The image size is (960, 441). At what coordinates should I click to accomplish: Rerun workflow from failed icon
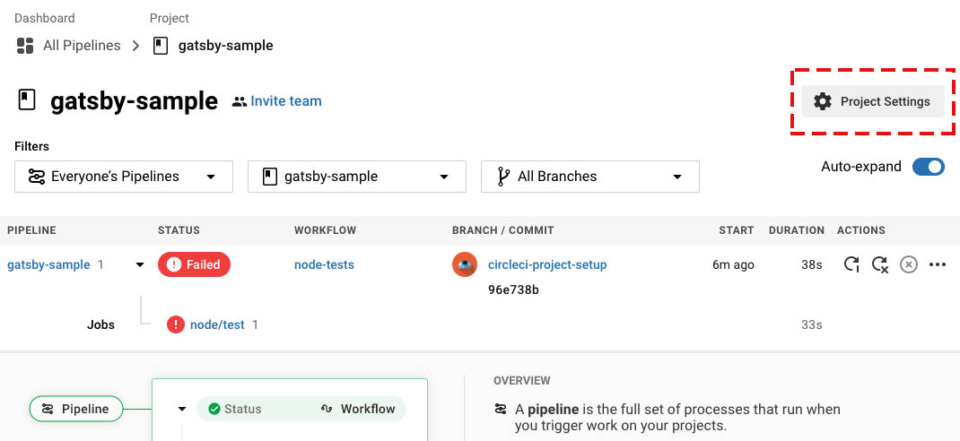pos(880,265)
